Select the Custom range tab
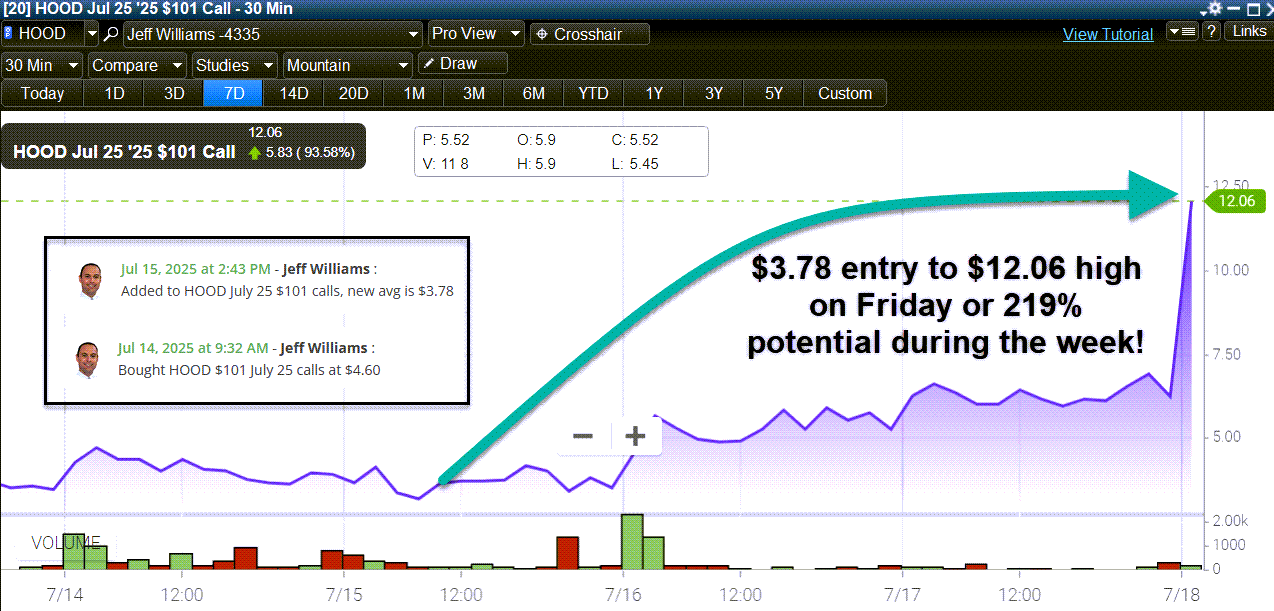The width and height of the screenshot is (1274, 611). coord(845,93)
